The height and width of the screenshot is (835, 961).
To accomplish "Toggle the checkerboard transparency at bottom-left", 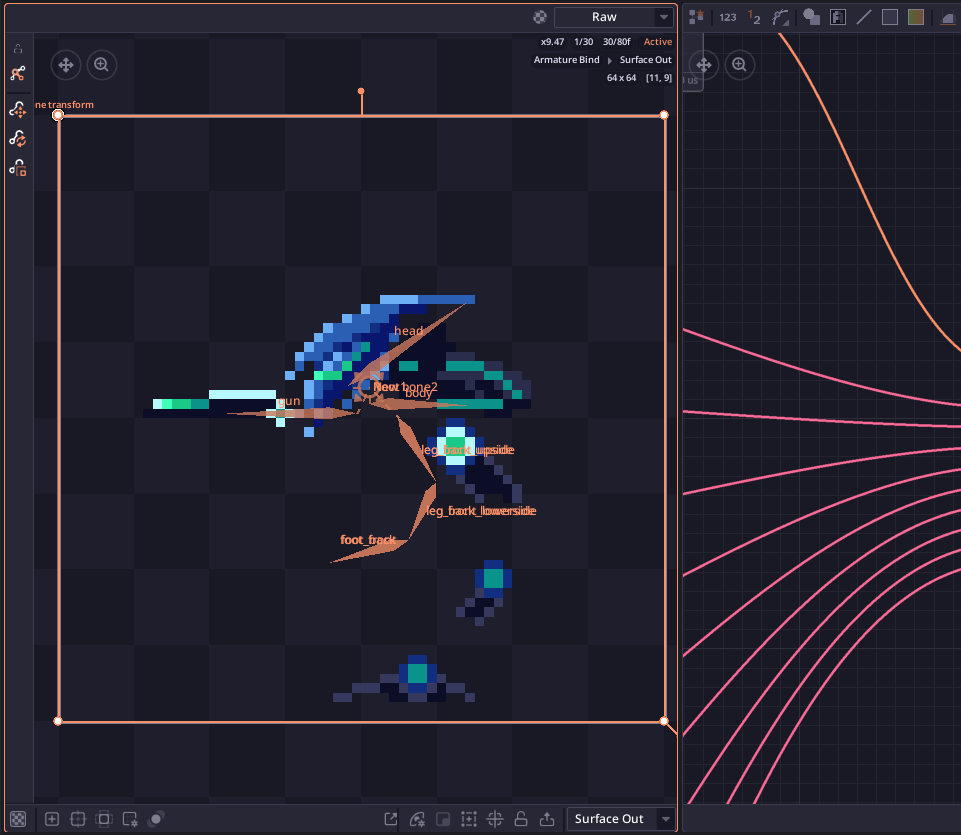I will click(x=18, y=818).
